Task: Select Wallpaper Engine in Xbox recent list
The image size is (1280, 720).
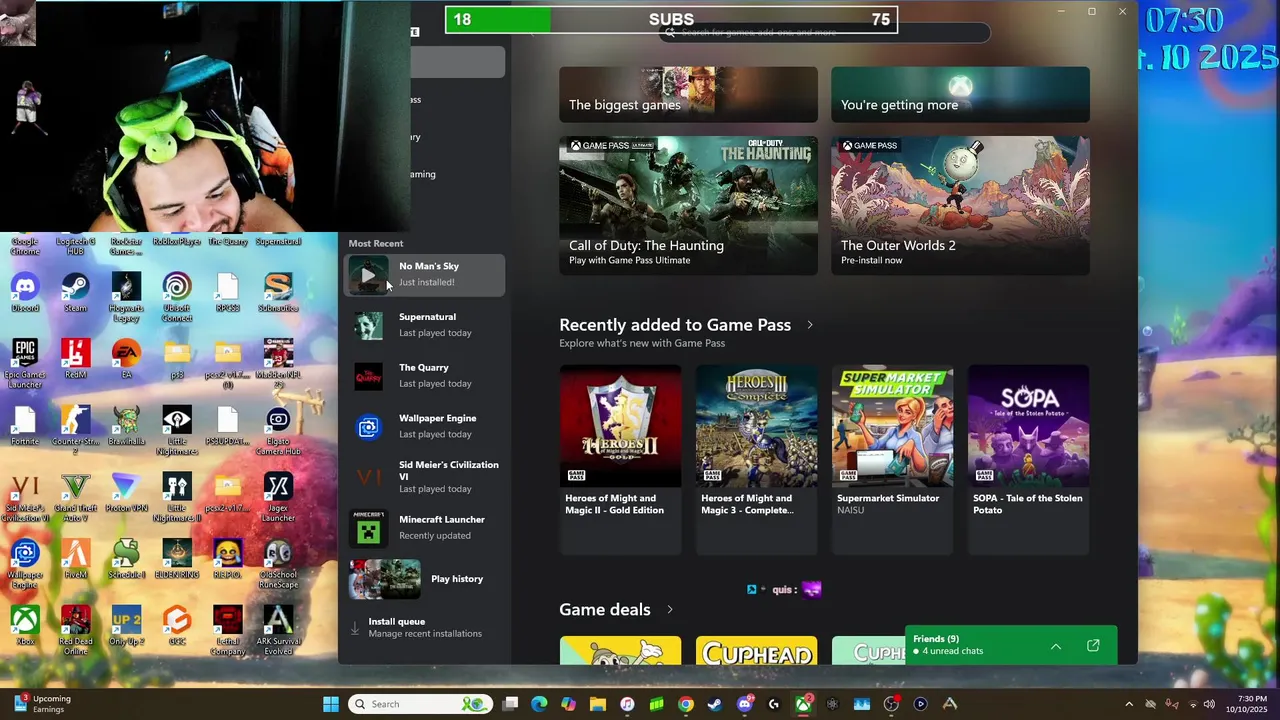Action: pyautogui.click(x=425, y=426)
